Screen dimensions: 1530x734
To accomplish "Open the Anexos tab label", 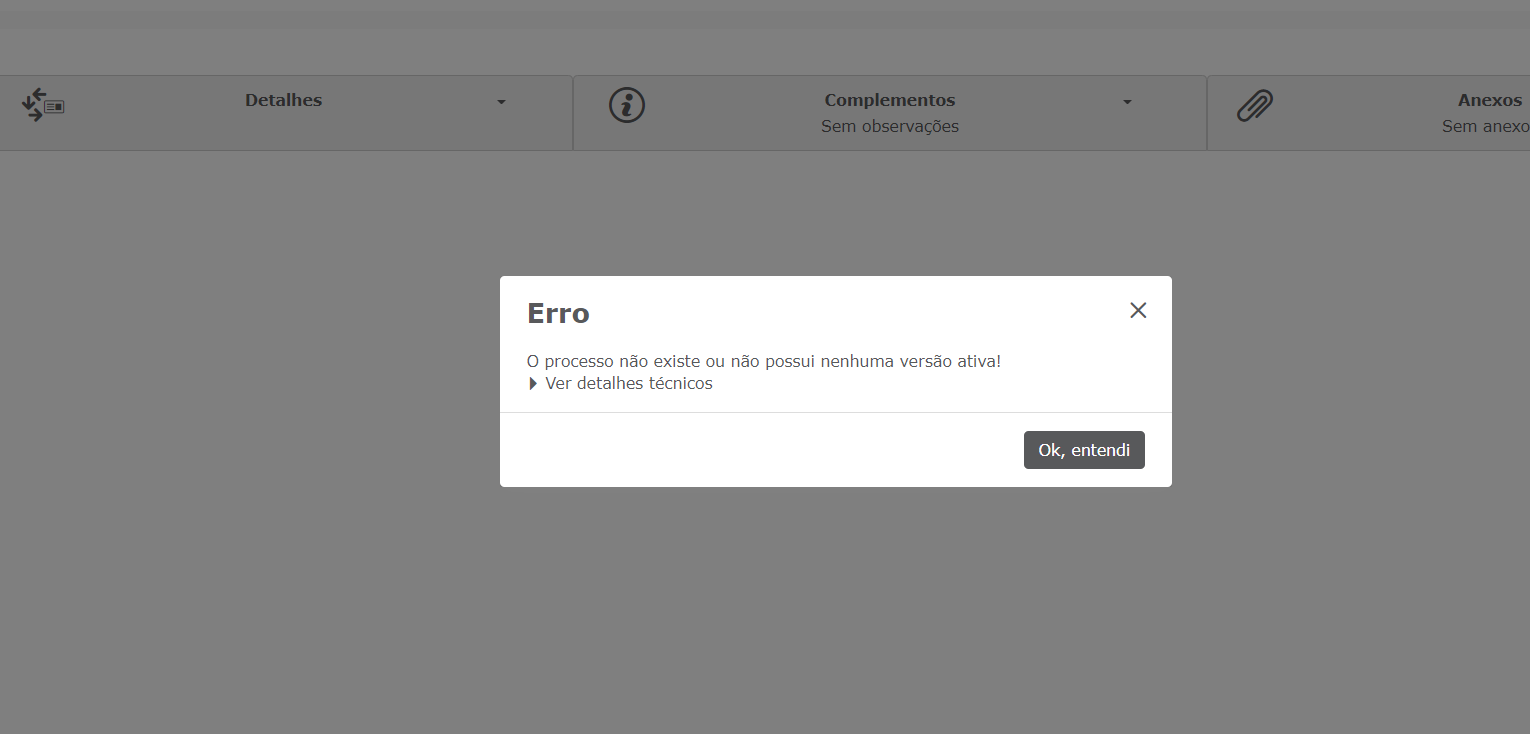I will point(1489,100).
